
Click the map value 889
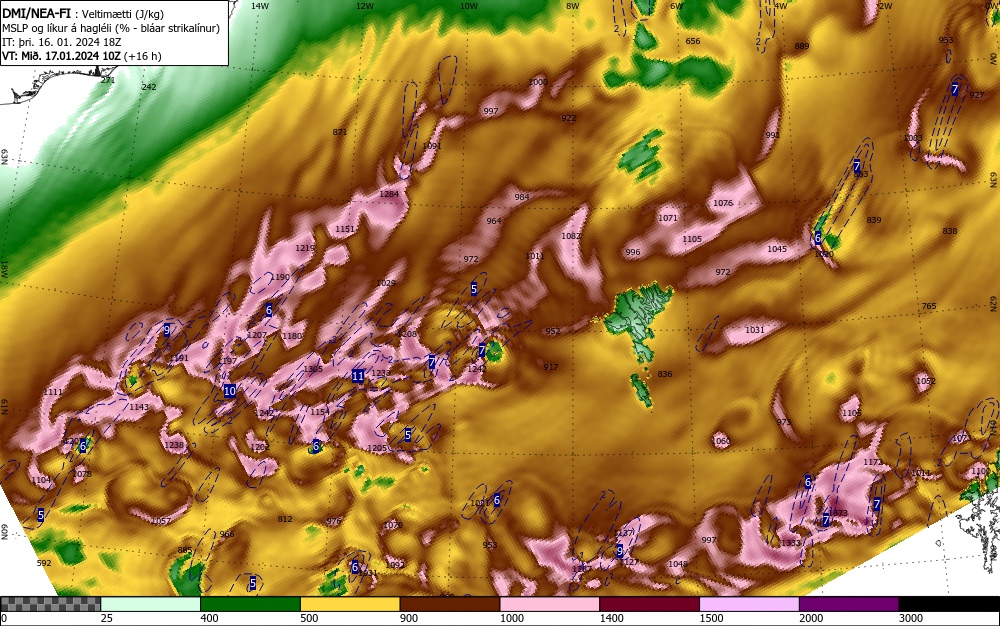pyautogui.click(x=802, y=46)
